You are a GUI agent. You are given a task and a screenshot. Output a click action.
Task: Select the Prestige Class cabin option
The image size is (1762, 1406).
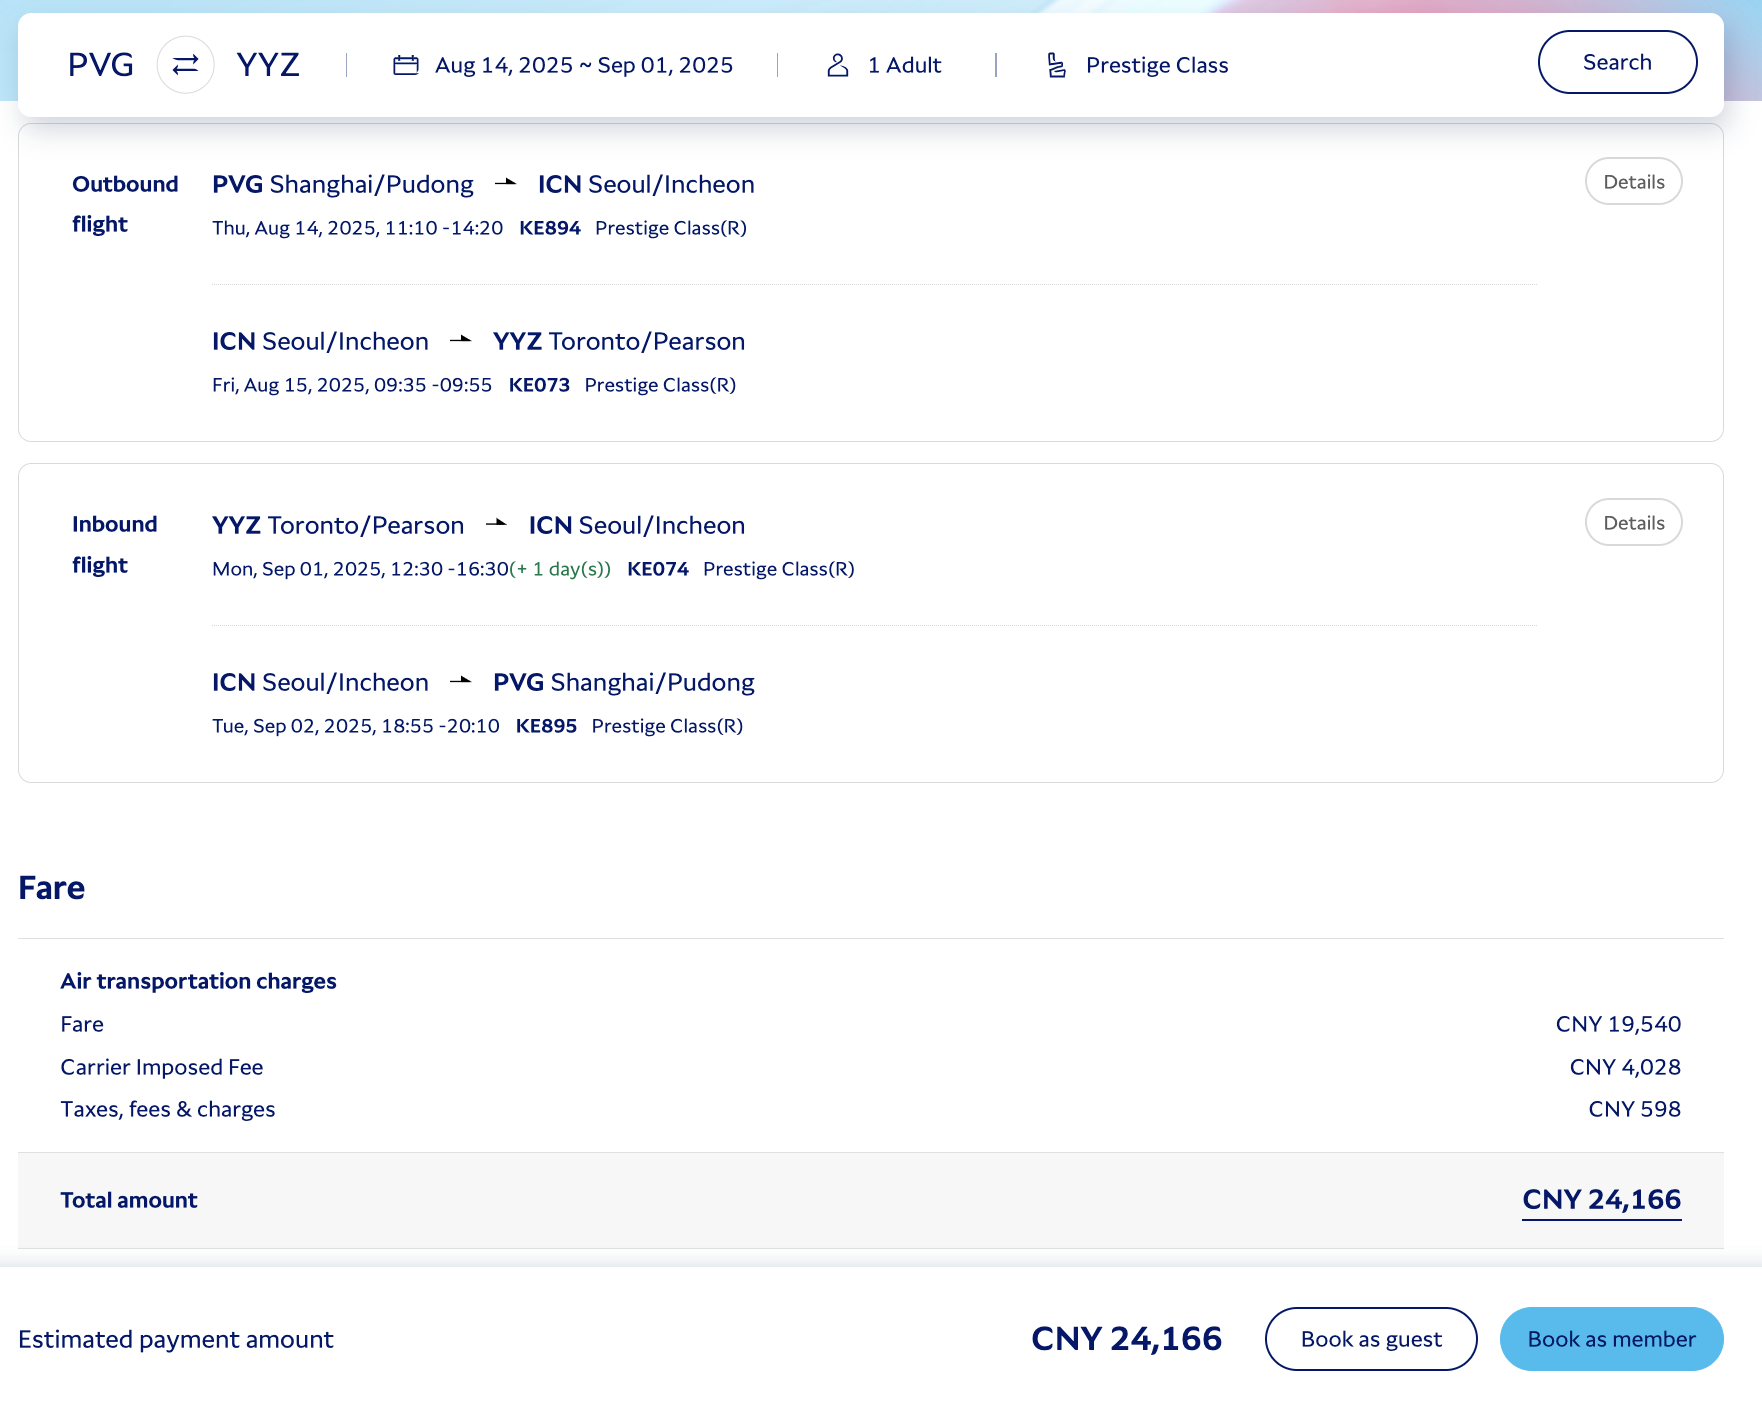pos(1156,65)
